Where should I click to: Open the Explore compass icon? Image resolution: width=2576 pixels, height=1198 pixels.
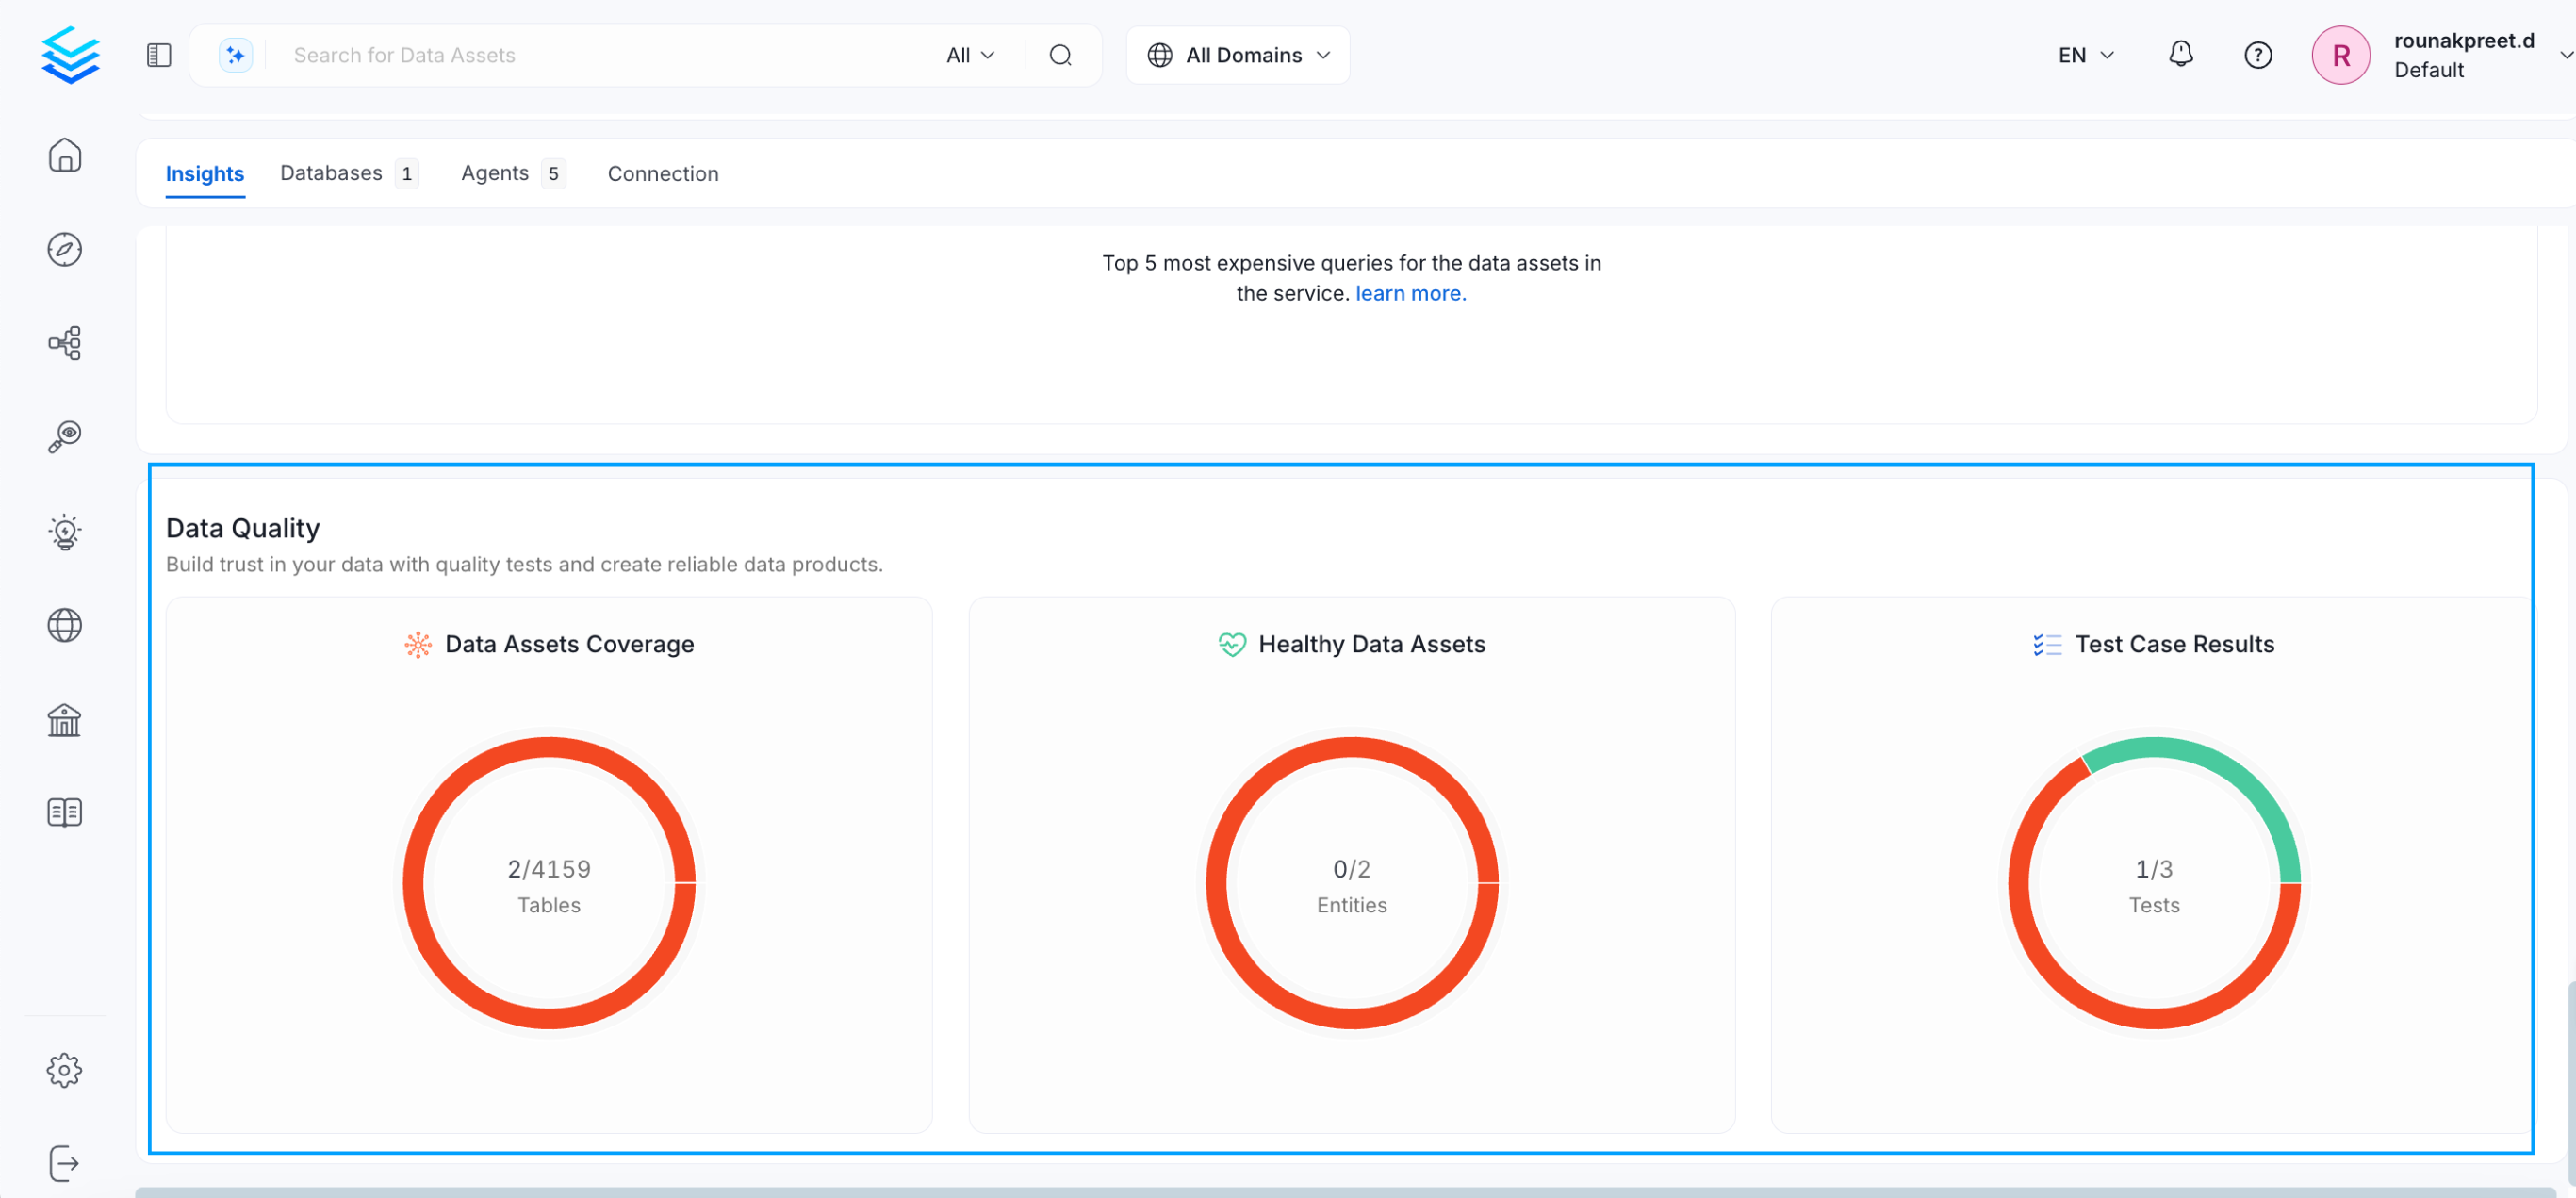pyautogui.click(x=65, y=249)
